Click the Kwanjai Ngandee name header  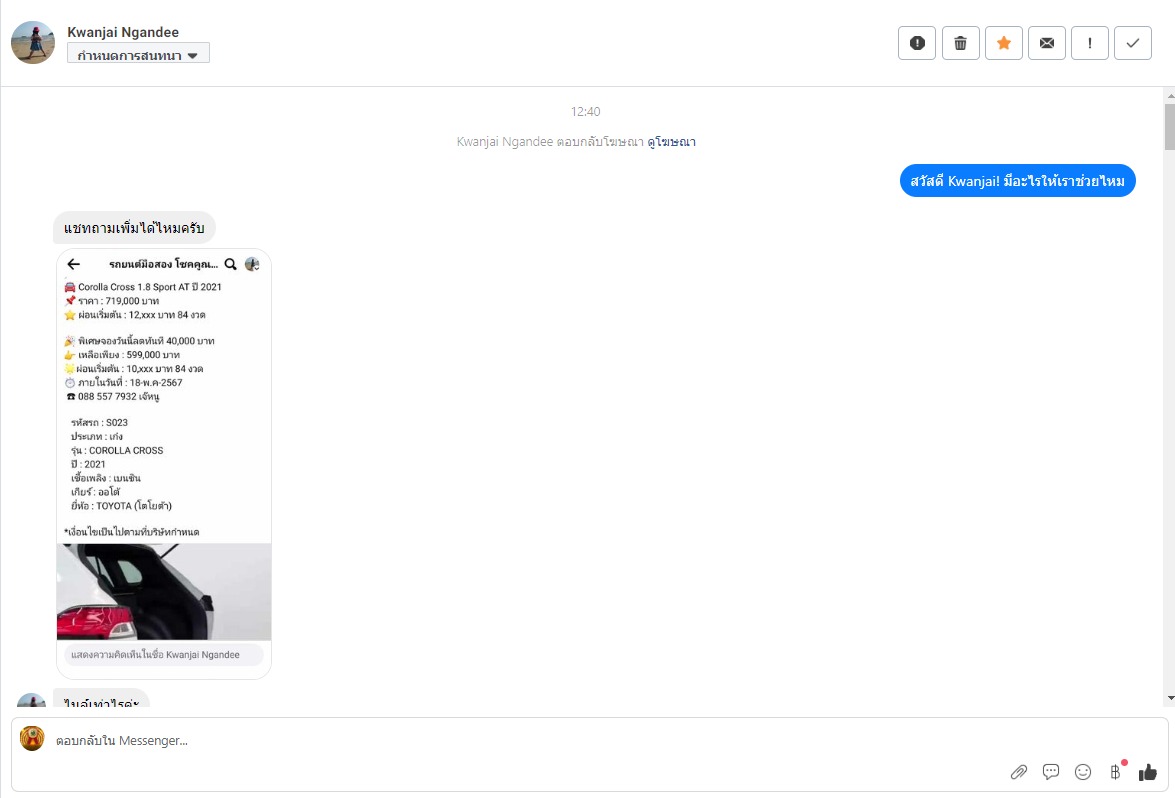click(x=123, y=31)
